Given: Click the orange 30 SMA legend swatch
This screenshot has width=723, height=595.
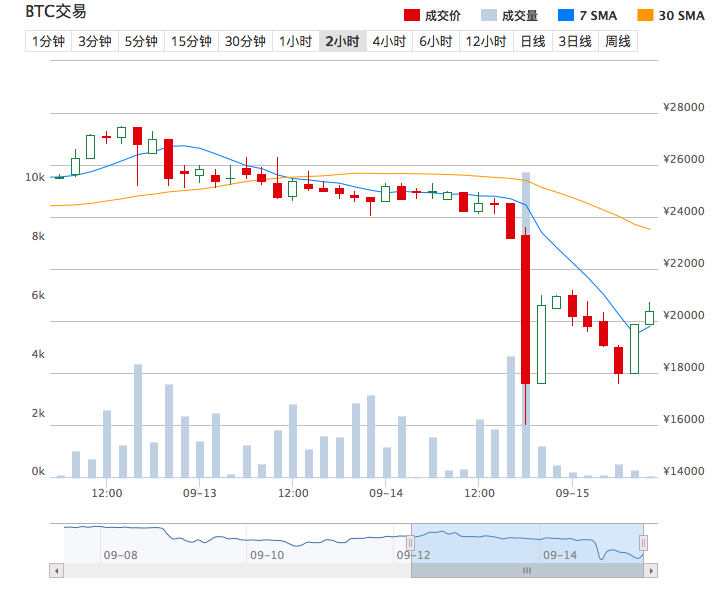Looking at the screenshot, I should point(645,15).
